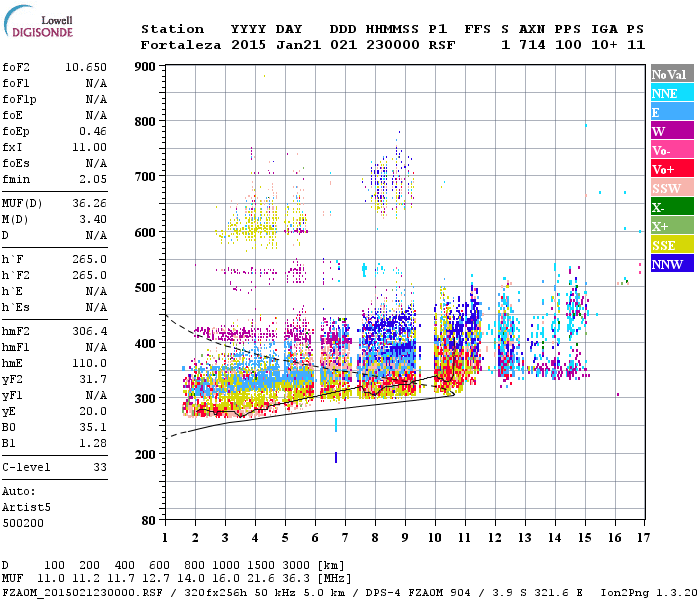Click the X- dark green legend swatch
The height and width of the screenshot is (600, 700).
(x=672, y=207)
